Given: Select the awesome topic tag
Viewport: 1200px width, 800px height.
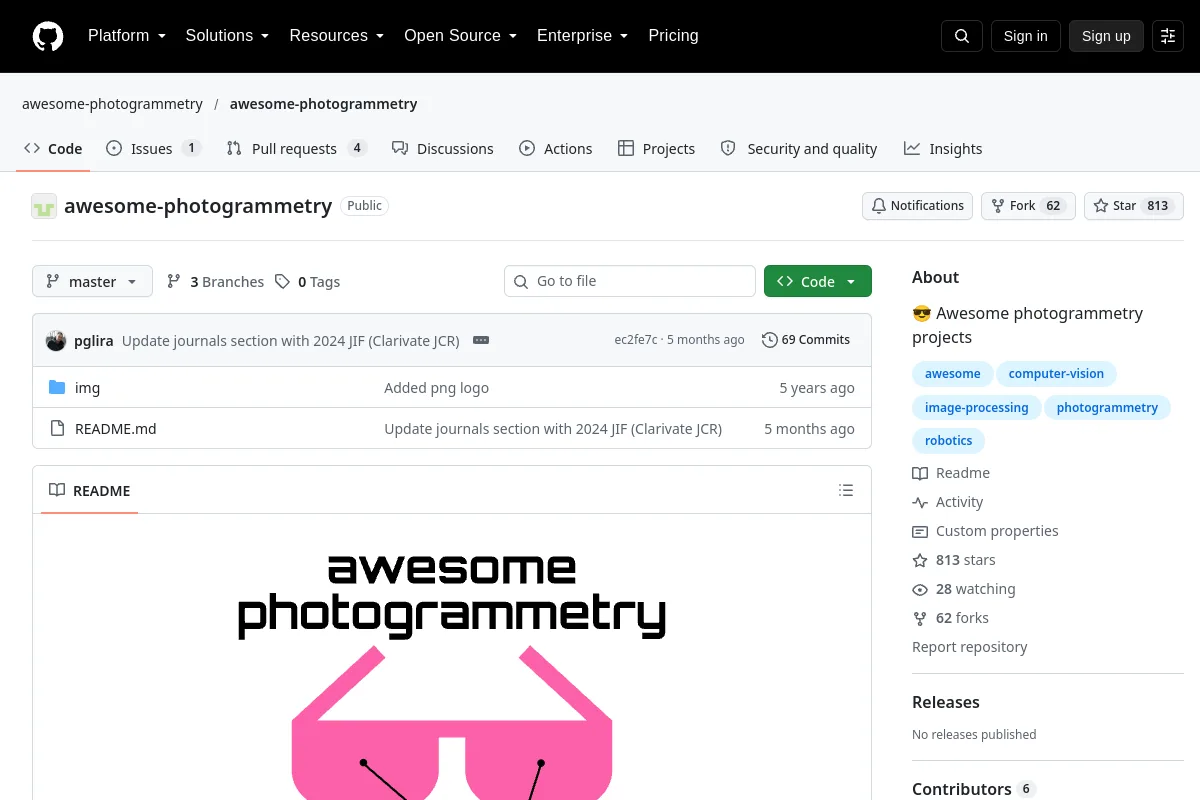Looking at the screenshot, I should tap(953, 373).
